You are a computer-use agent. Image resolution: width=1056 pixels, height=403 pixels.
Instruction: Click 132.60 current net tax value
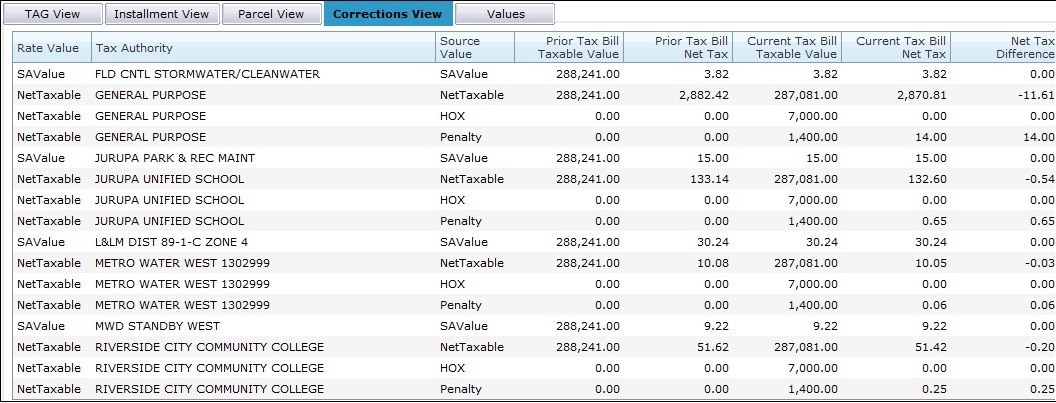[x=926, y=179]
